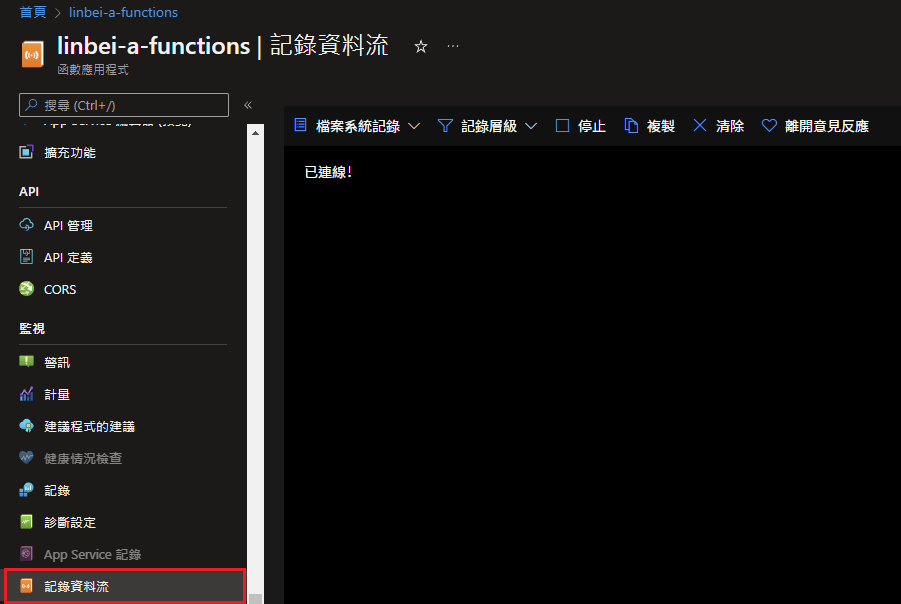Image resolution: width=901 pixels, height=604 pixels.
Task: Click the 已連線! log message
Action: 328,172
